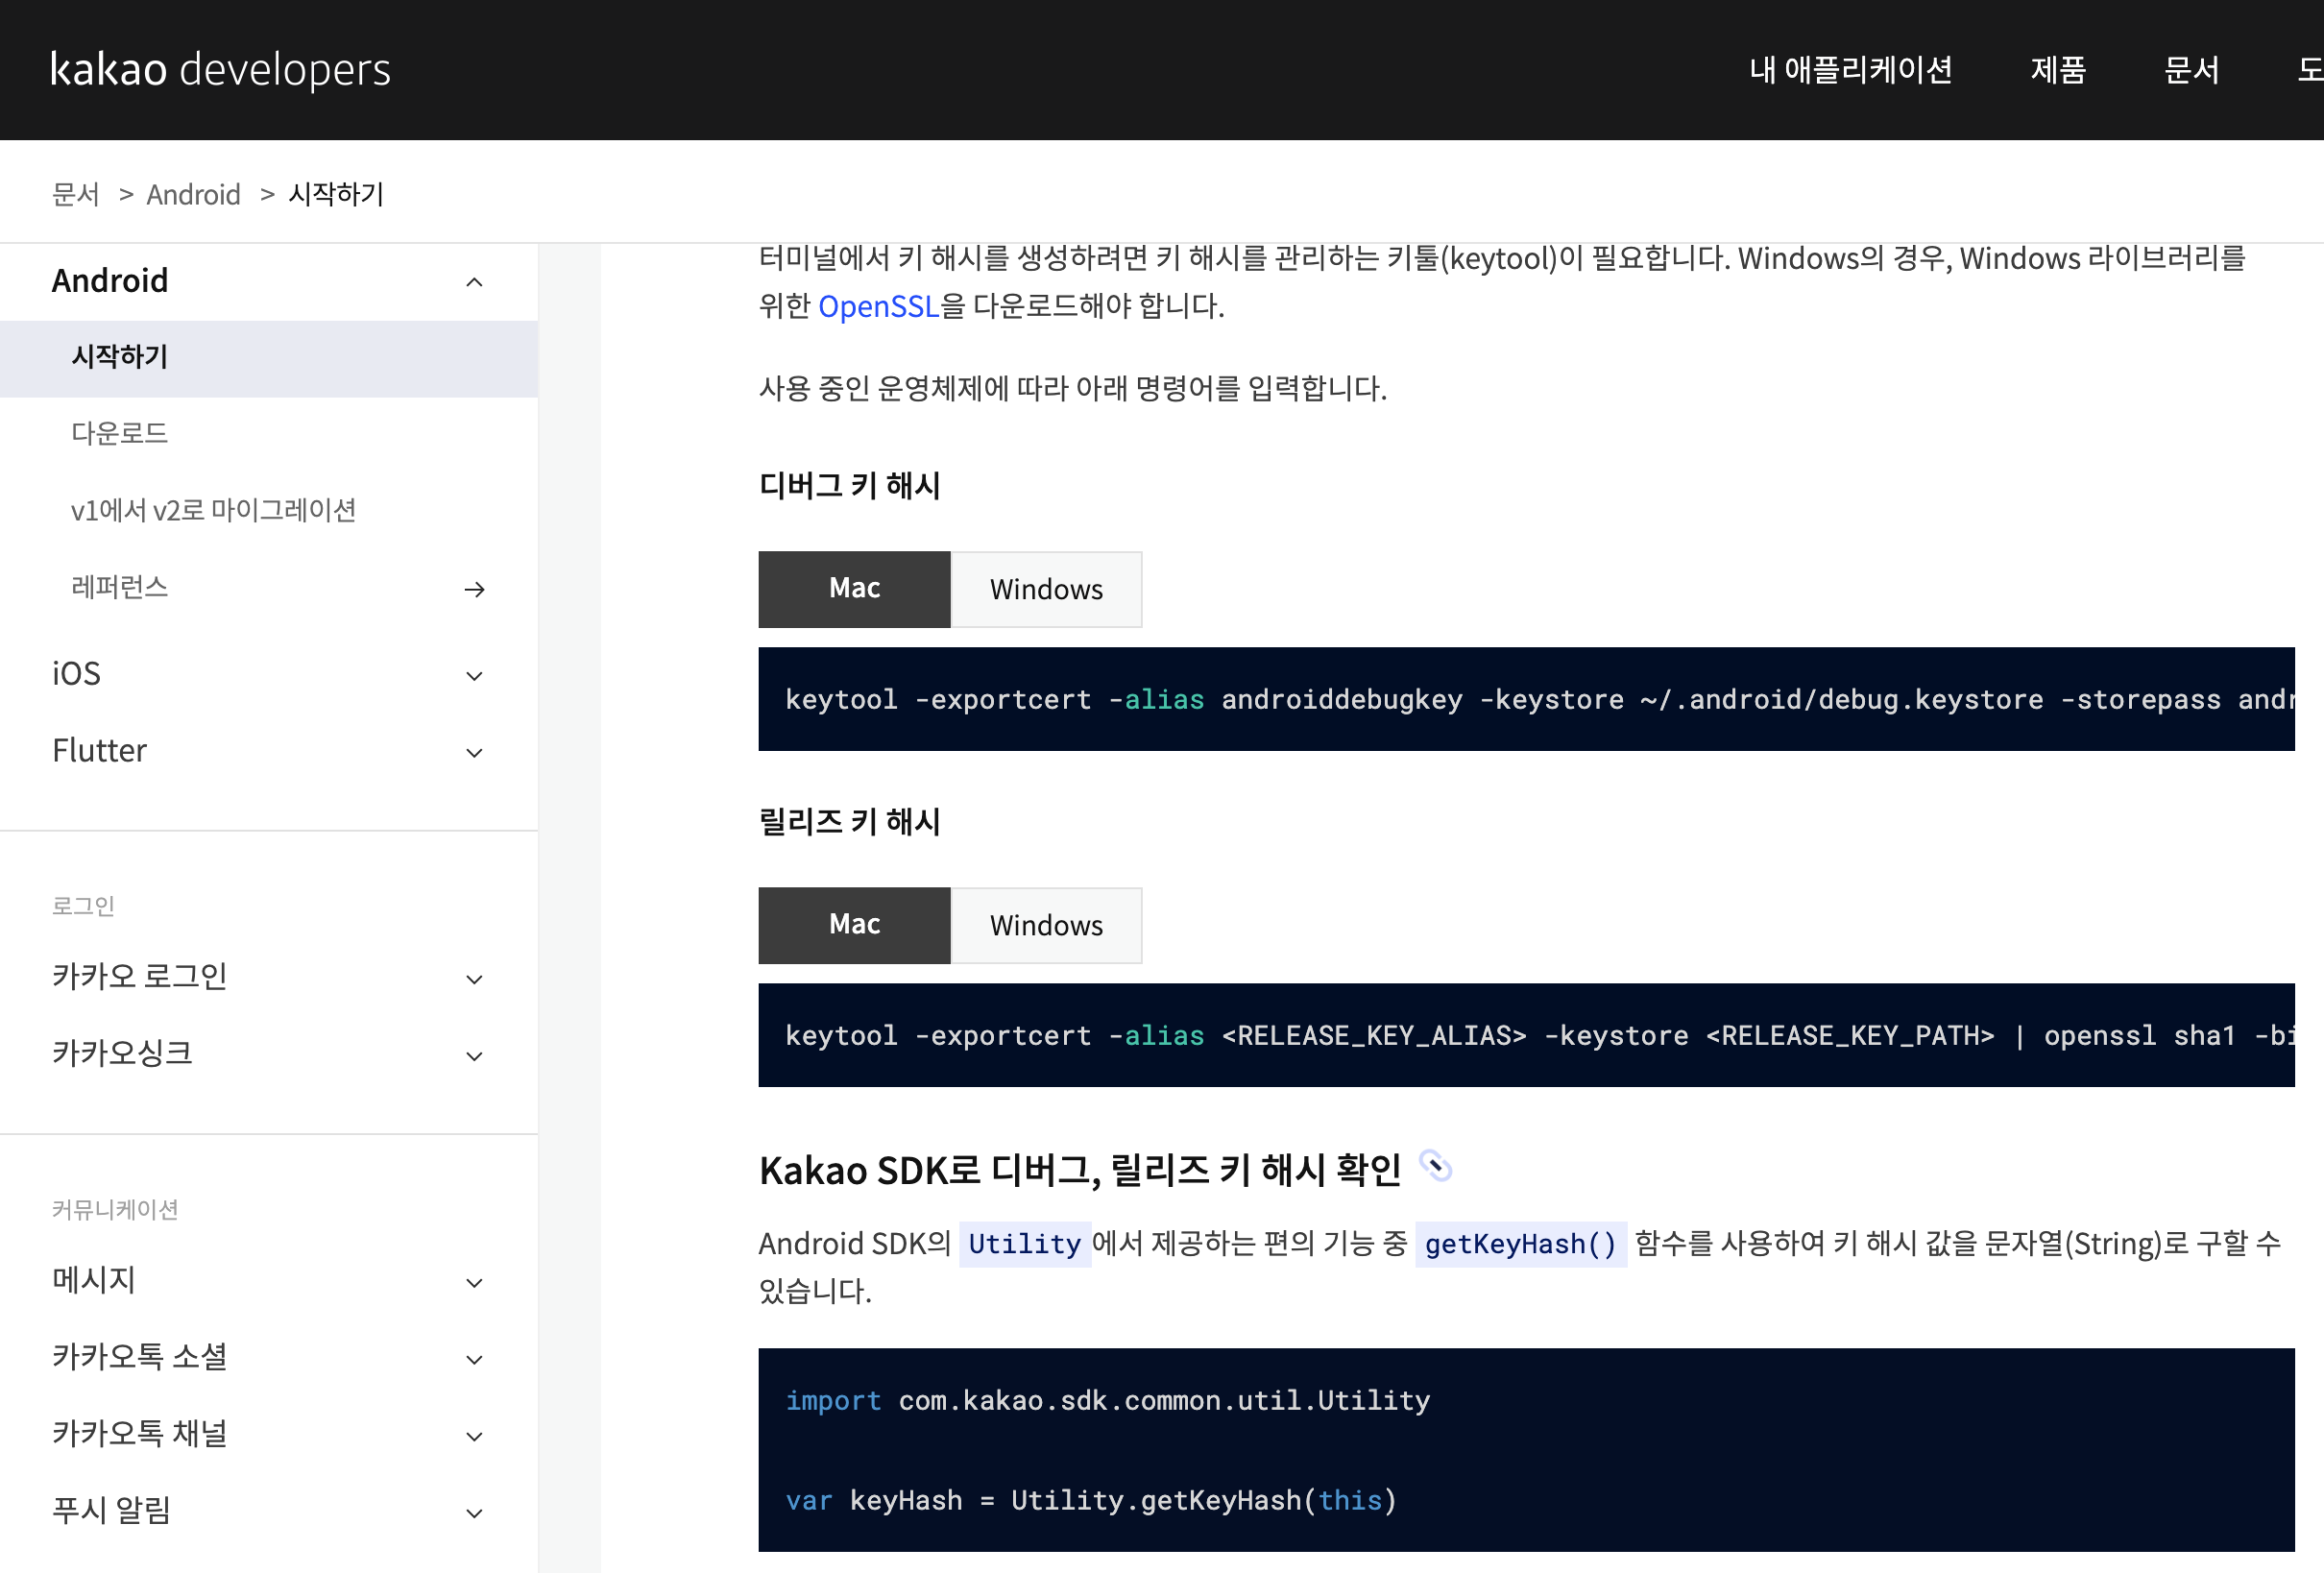Select Windows tab under 디버그 키 해시

click(1045, 589)
